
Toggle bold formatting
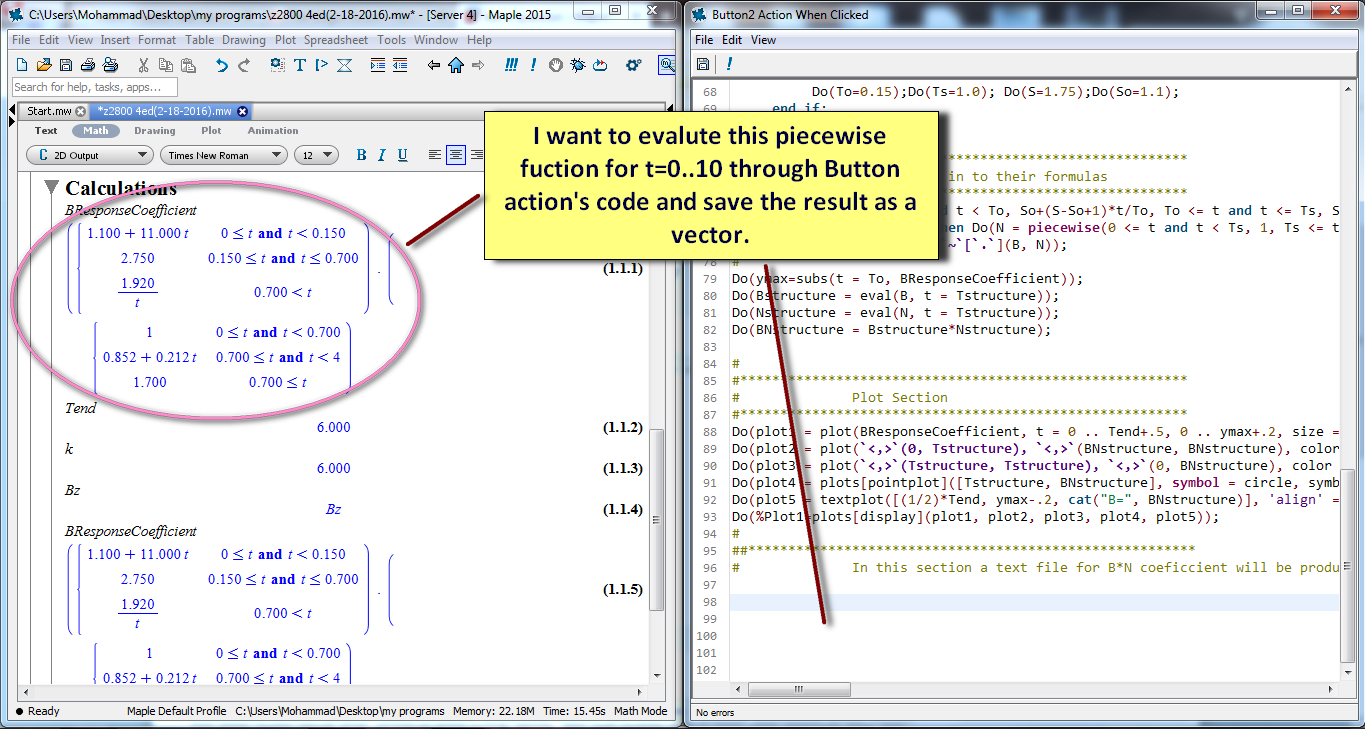click(x=361, y=155)
